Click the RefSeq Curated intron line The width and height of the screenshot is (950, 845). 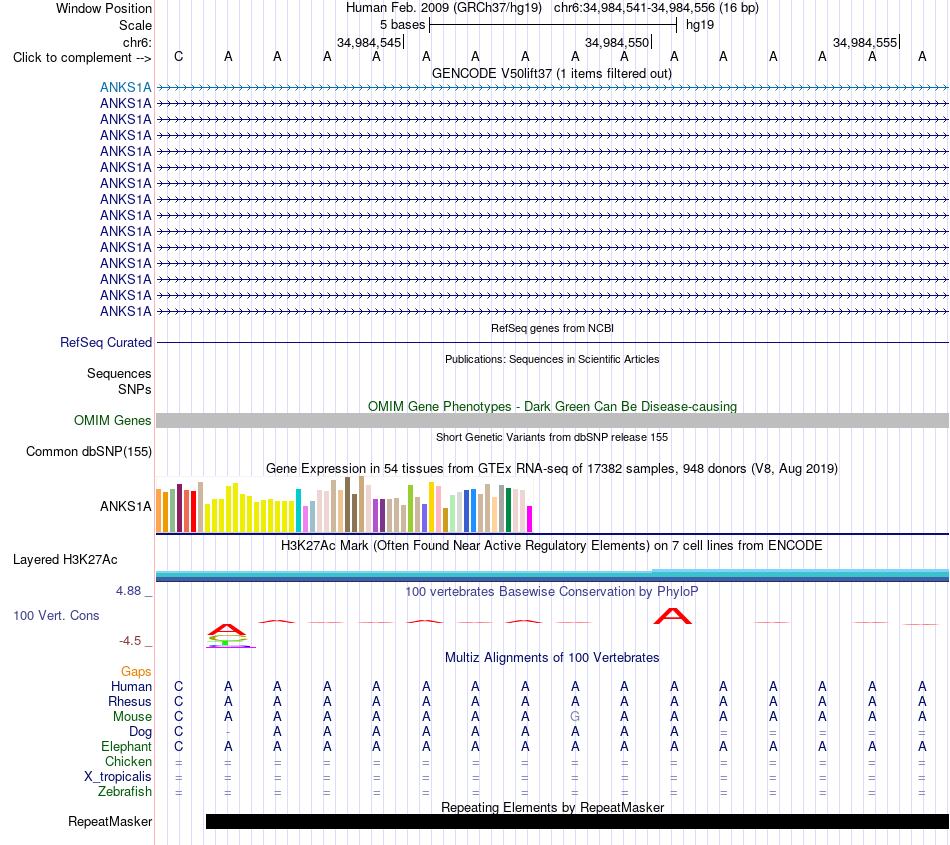(x=552, y=343)
